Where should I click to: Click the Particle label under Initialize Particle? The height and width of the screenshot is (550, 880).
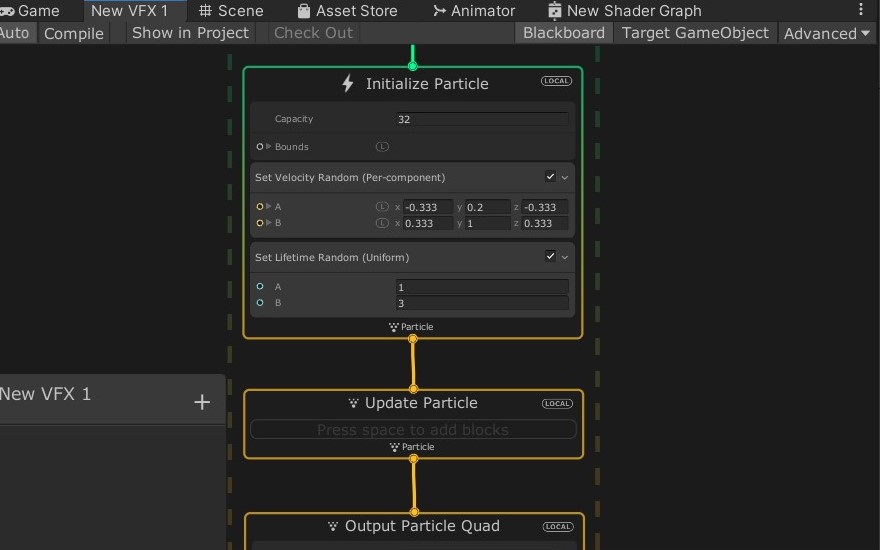coord(417,327)
